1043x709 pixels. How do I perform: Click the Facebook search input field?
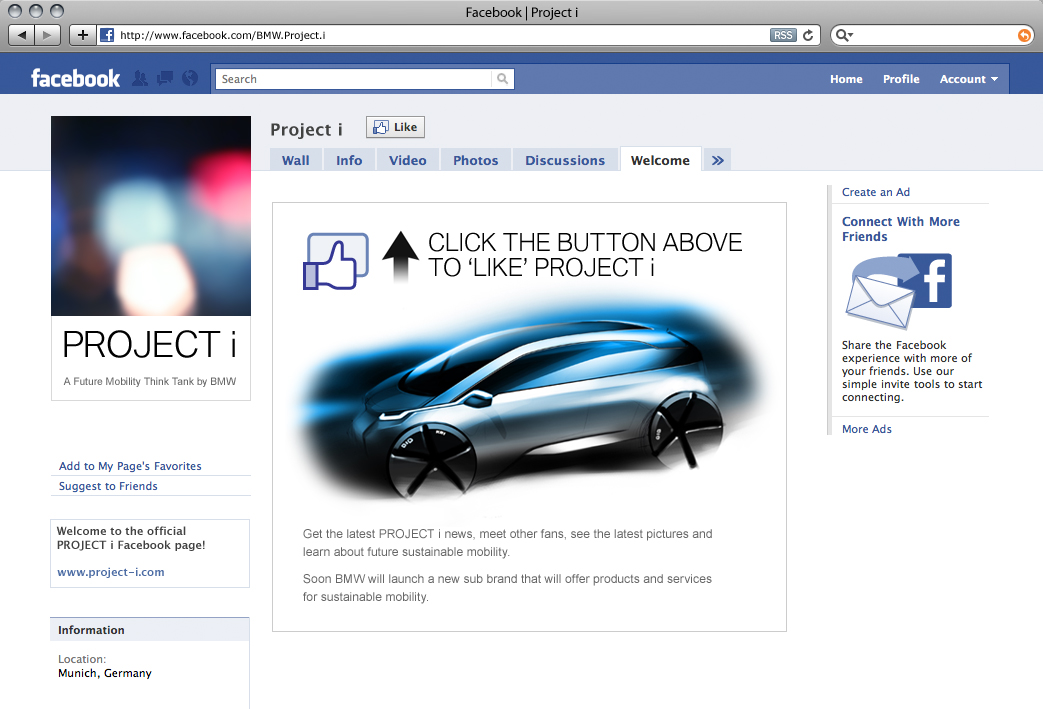[355, 79]
